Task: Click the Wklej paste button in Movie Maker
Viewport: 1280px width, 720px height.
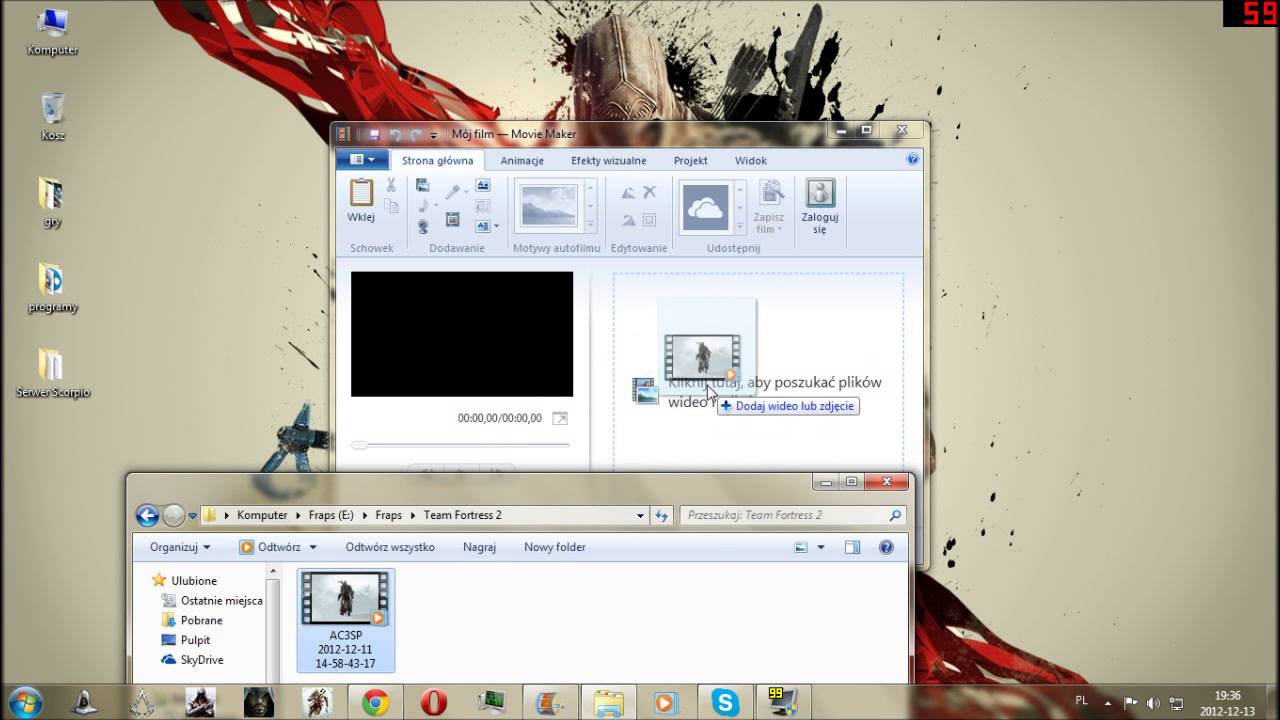Action: pyautogui.click(x=361, y=199)
